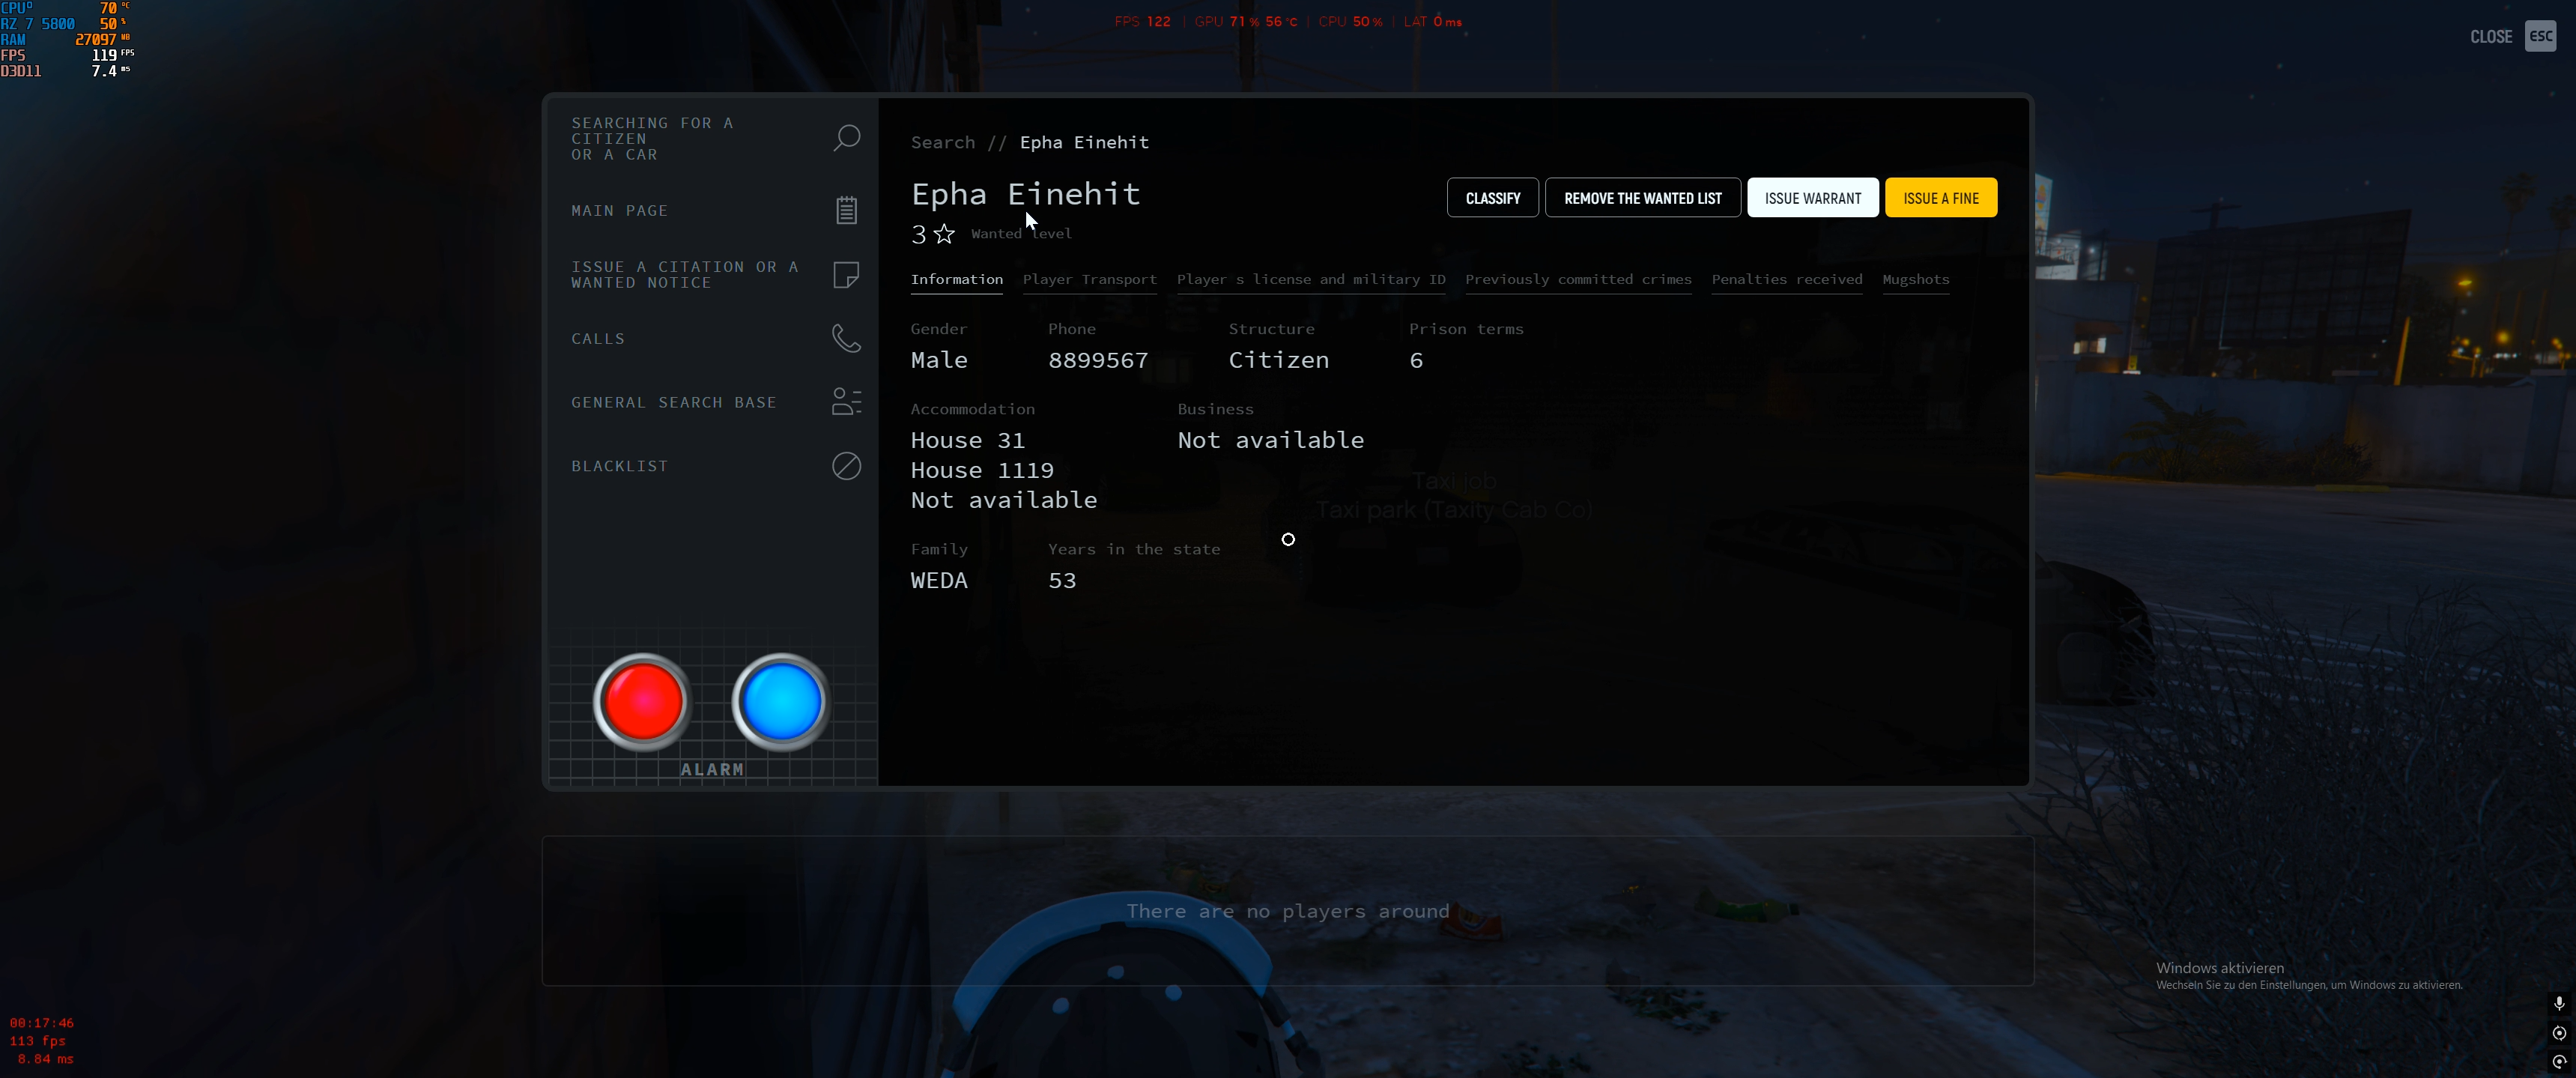The width and height of the screenshot is (2576, 1078).
Task: Click Remove the Wanted List button
Action: (x=1642, y=198)
